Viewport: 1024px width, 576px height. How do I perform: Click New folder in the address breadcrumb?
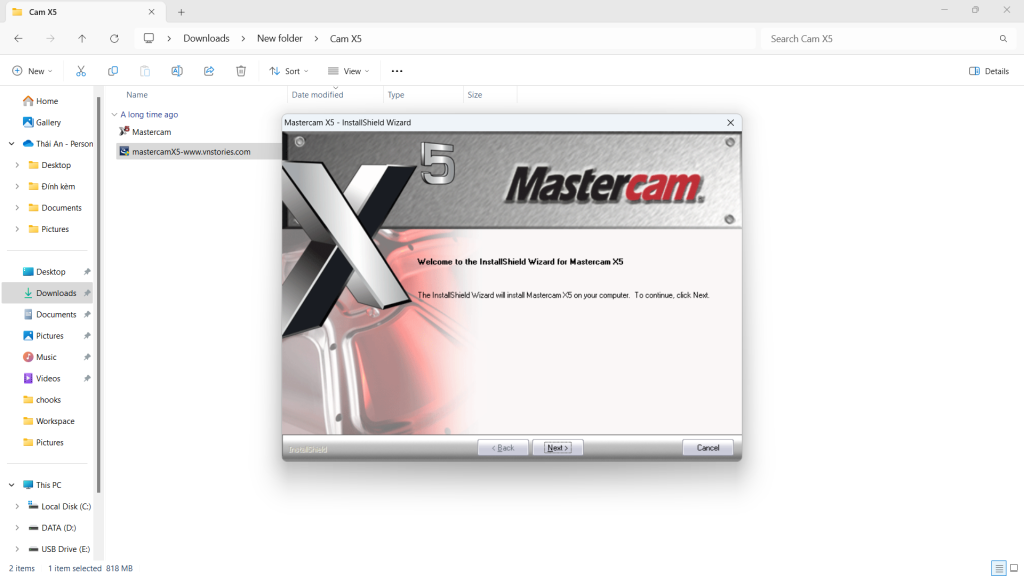click(x=280, y=39)
